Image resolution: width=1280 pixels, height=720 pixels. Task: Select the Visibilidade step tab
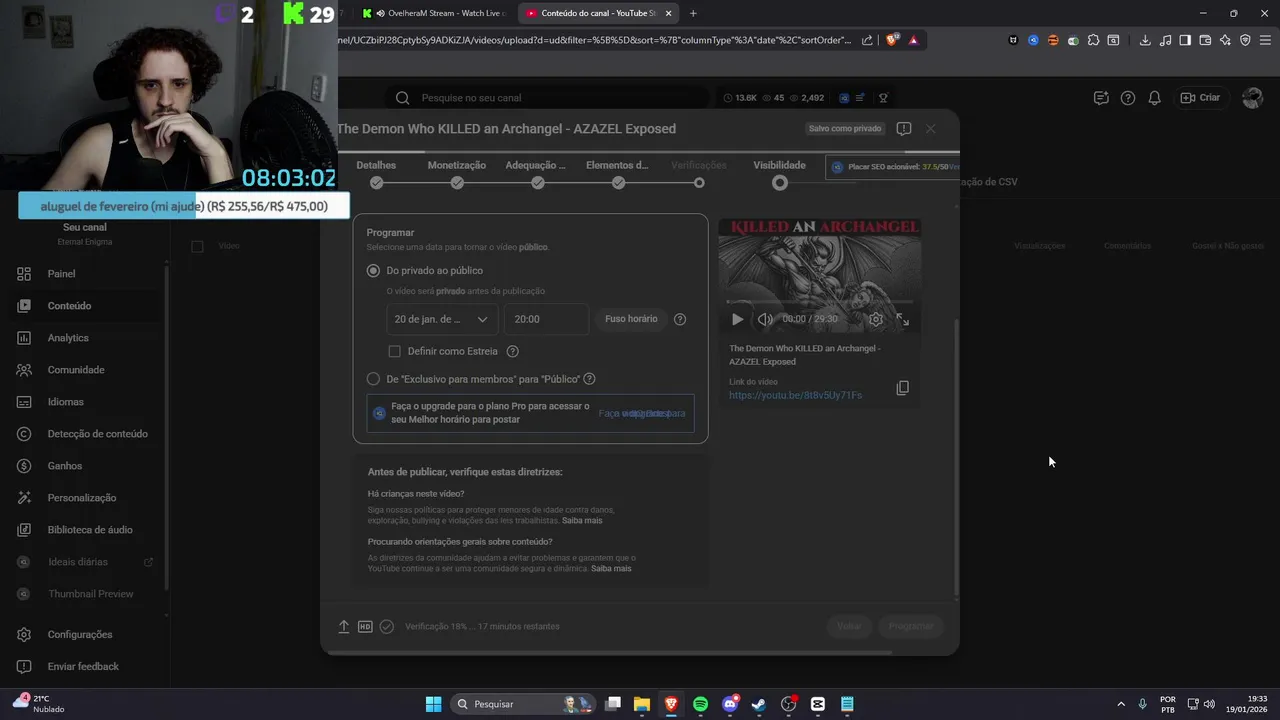[779, 173]
